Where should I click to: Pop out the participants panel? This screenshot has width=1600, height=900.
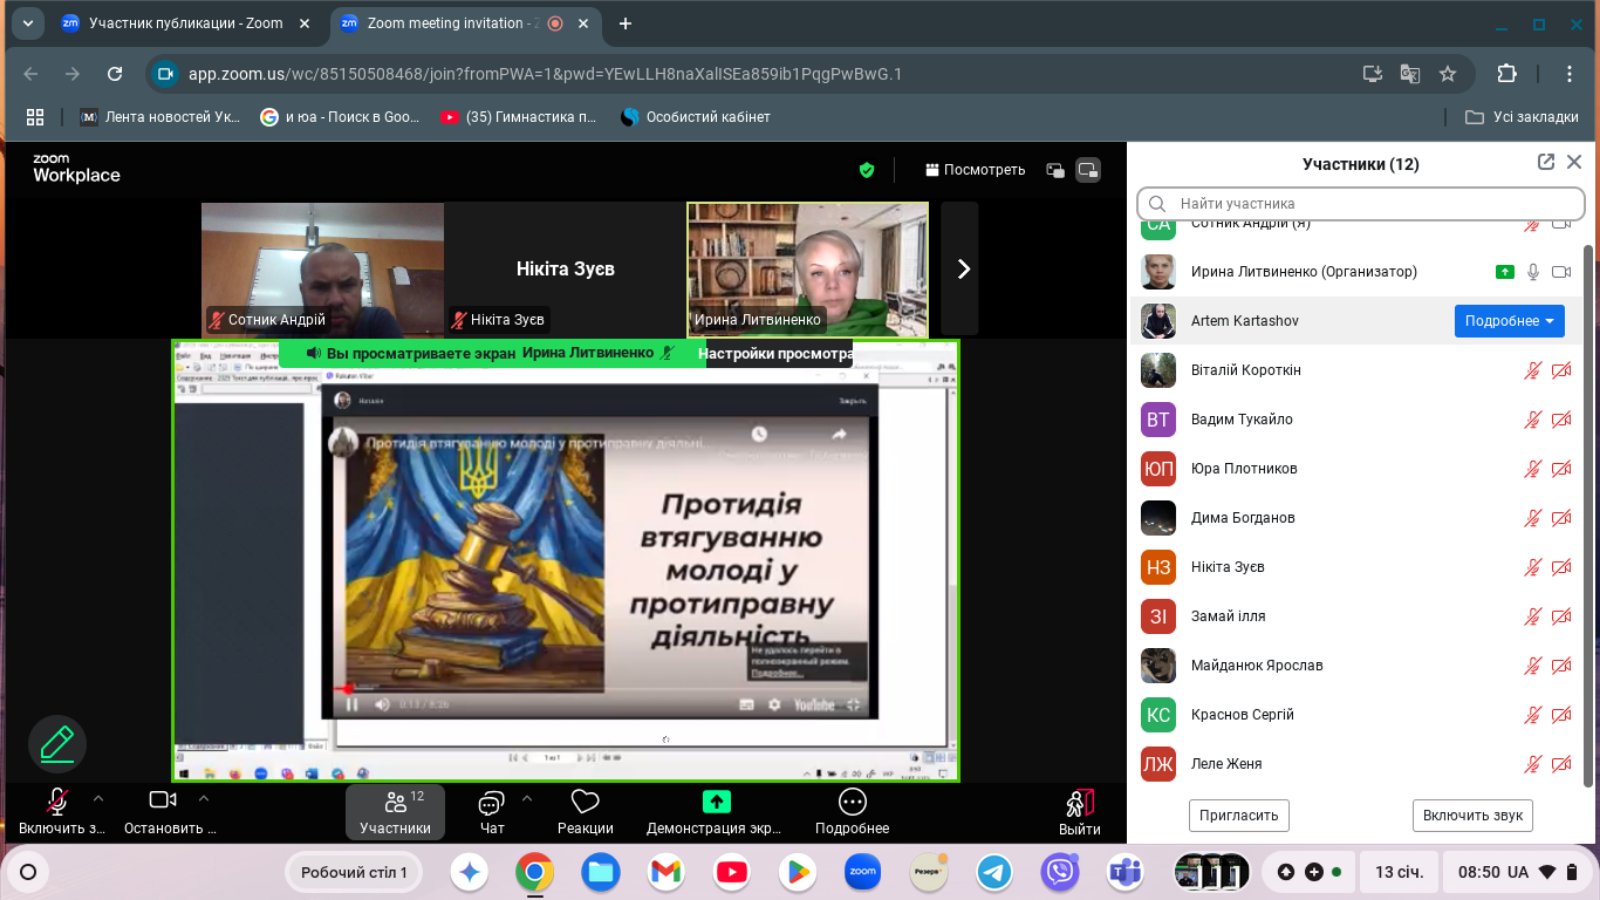point(1546,162)
